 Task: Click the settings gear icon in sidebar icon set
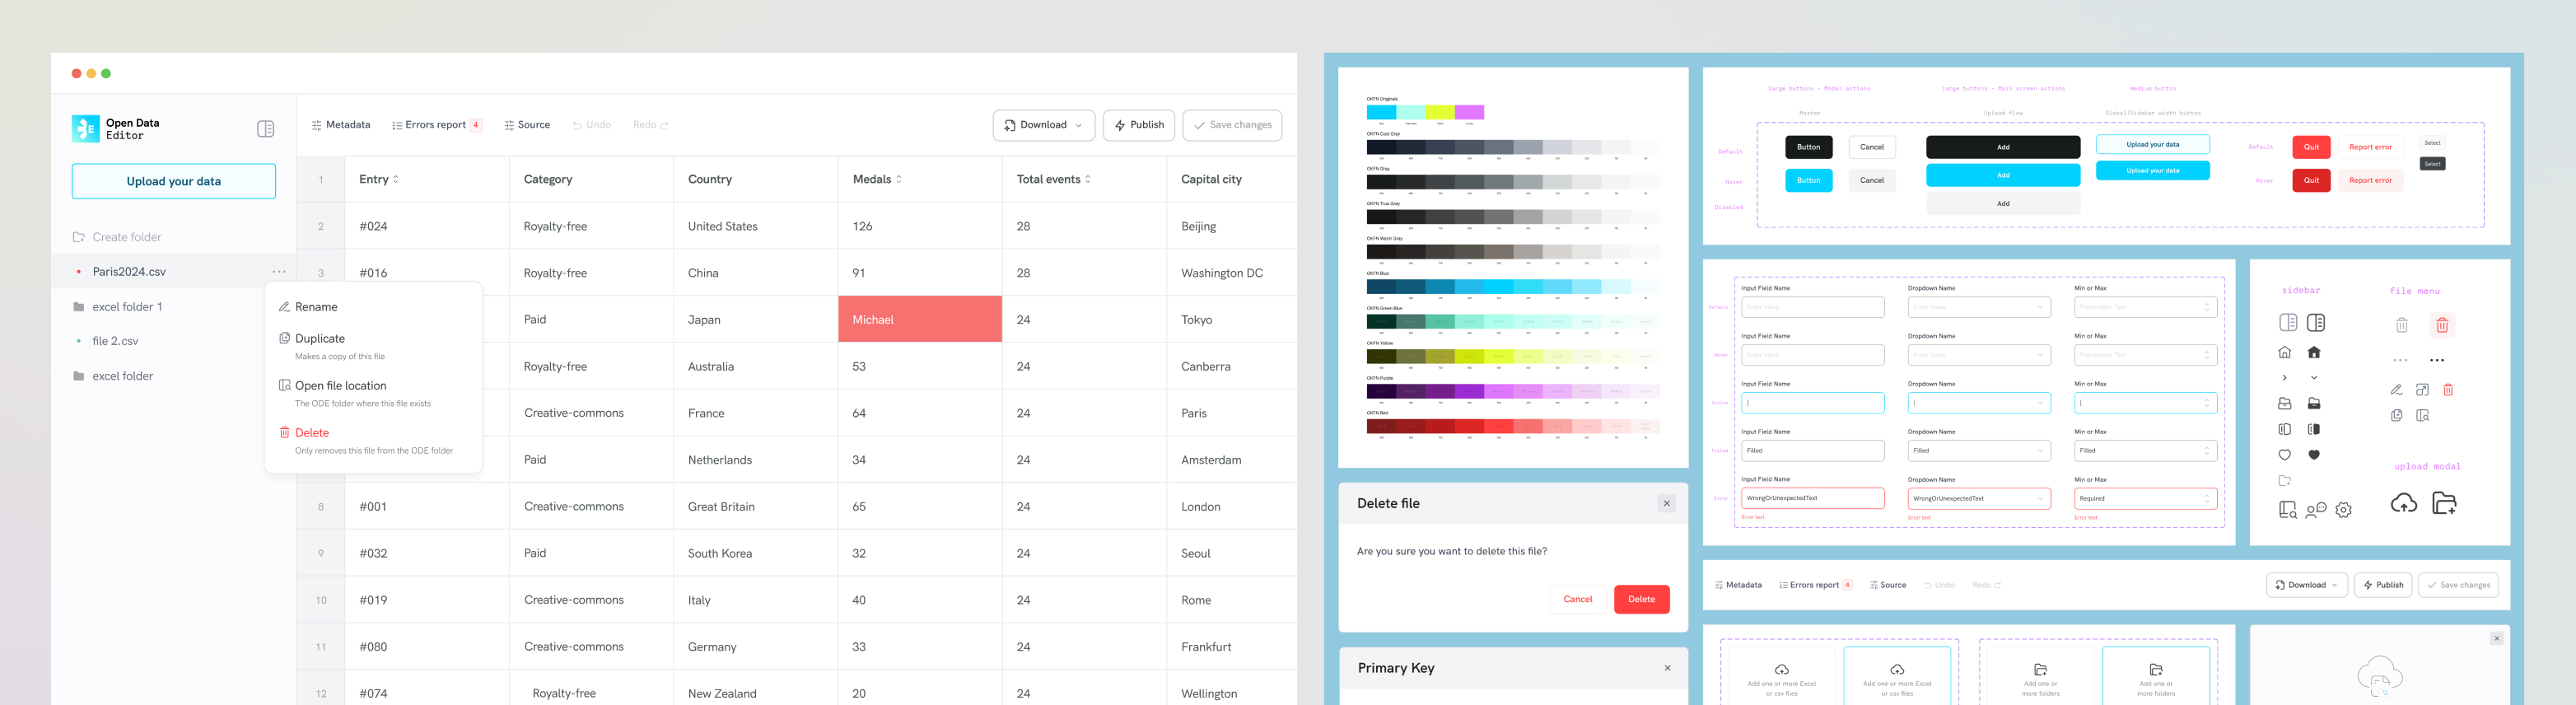click(x=2343, y=510)
